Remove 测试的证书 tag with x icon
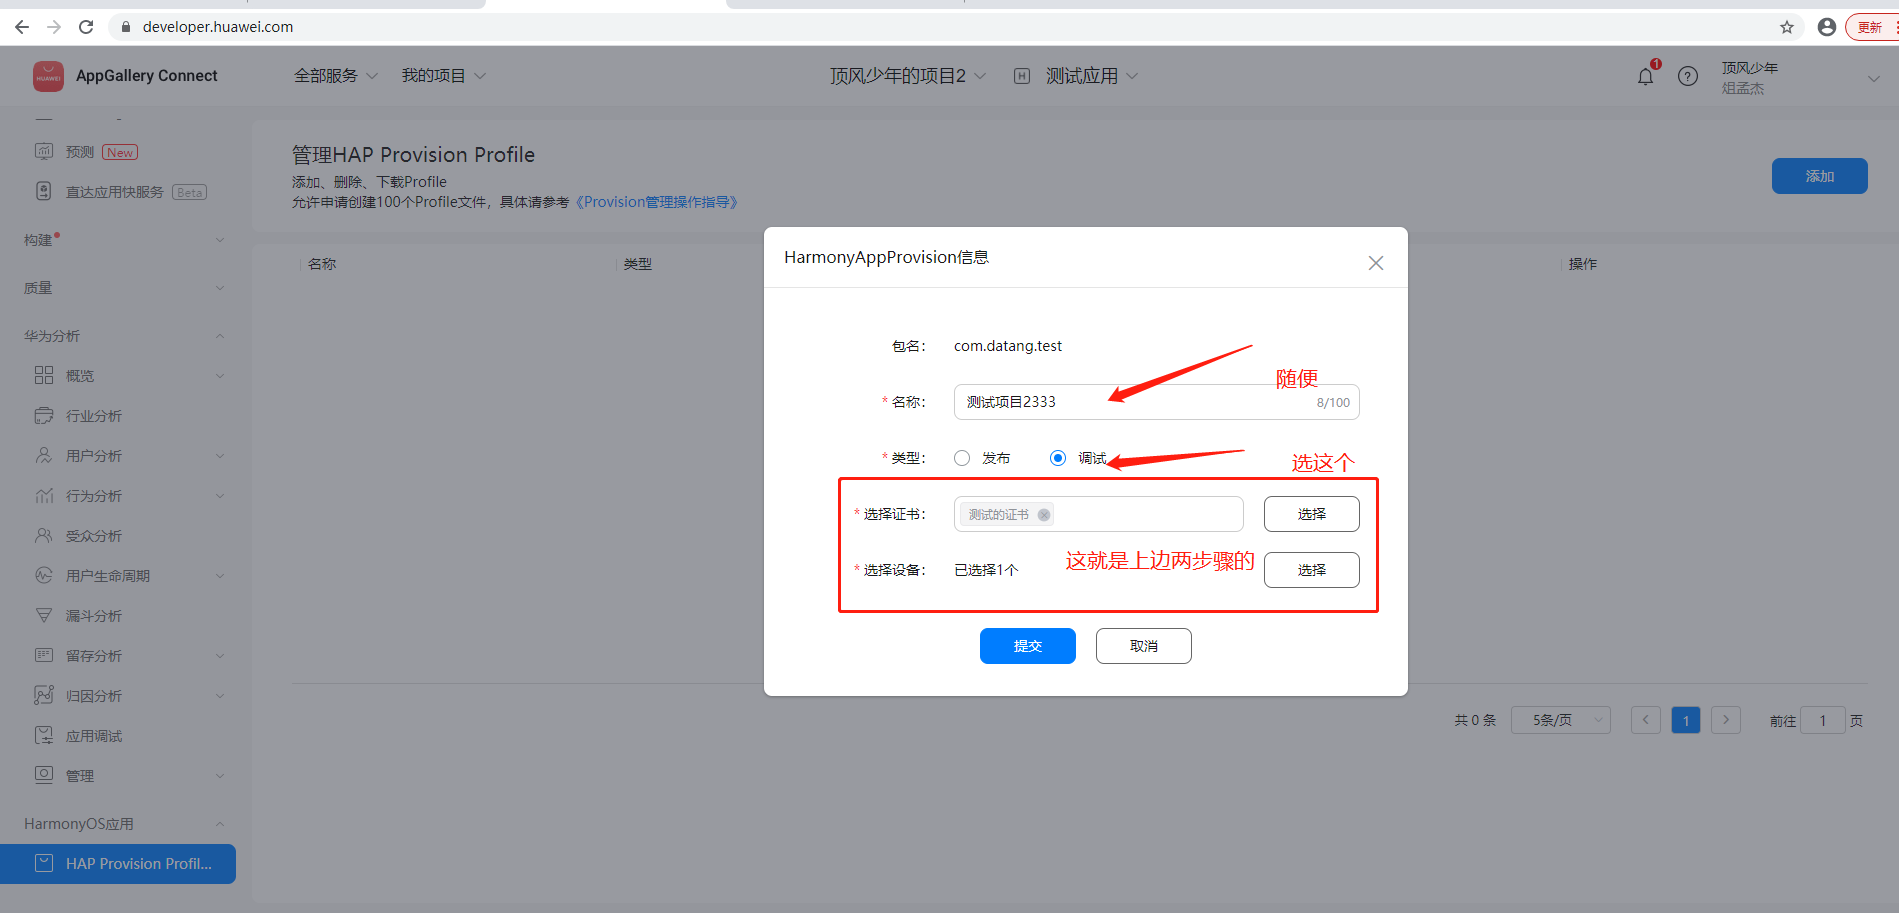1899x913 pixels. 1044,515
